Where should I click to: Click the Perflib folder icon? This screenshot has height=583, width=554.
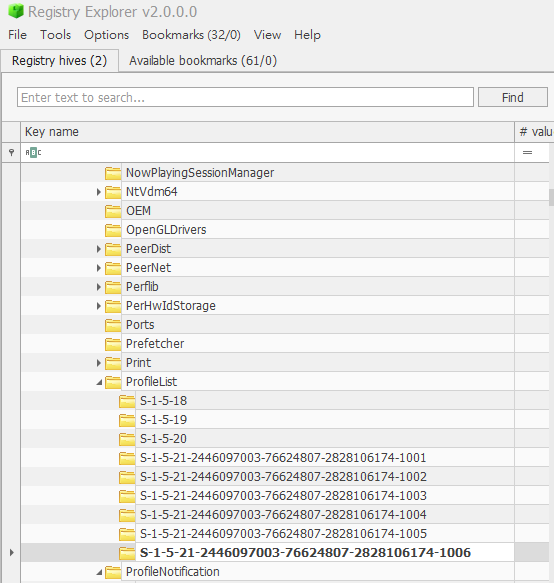[x=113, y=287]
